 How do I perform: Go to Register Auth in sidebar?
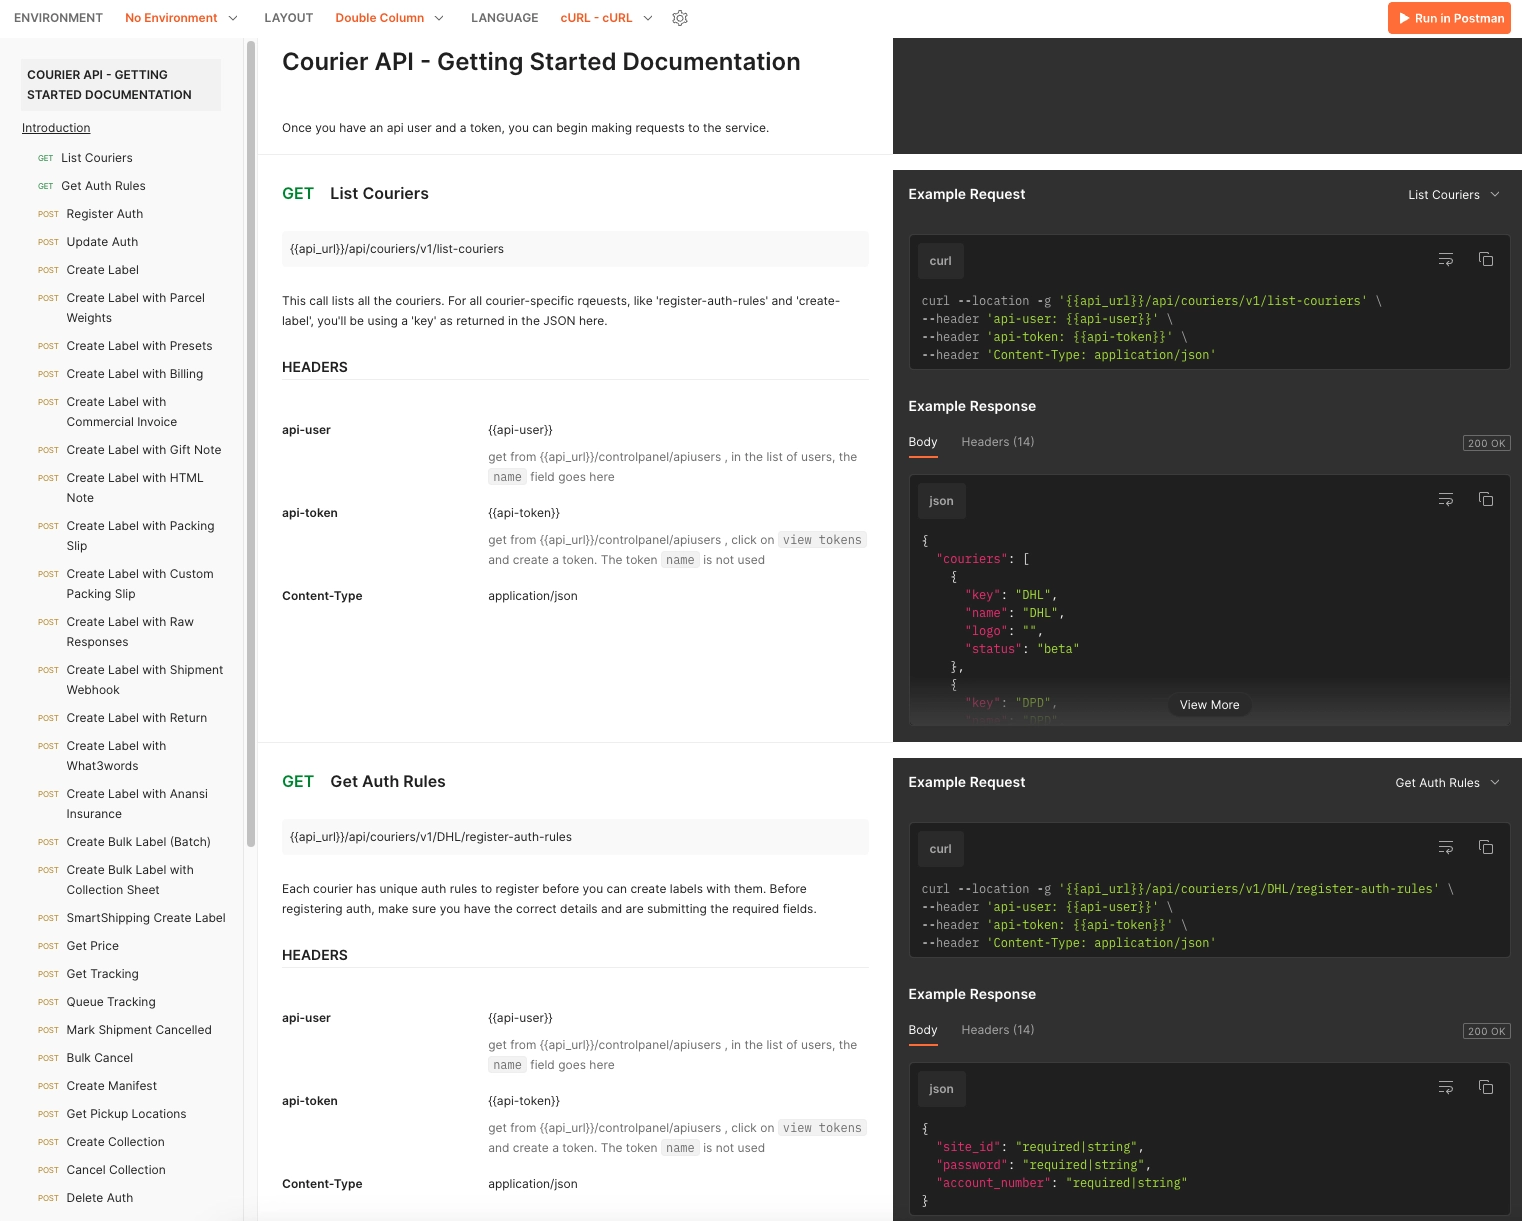pyautogui.click(x=105, y=214)
